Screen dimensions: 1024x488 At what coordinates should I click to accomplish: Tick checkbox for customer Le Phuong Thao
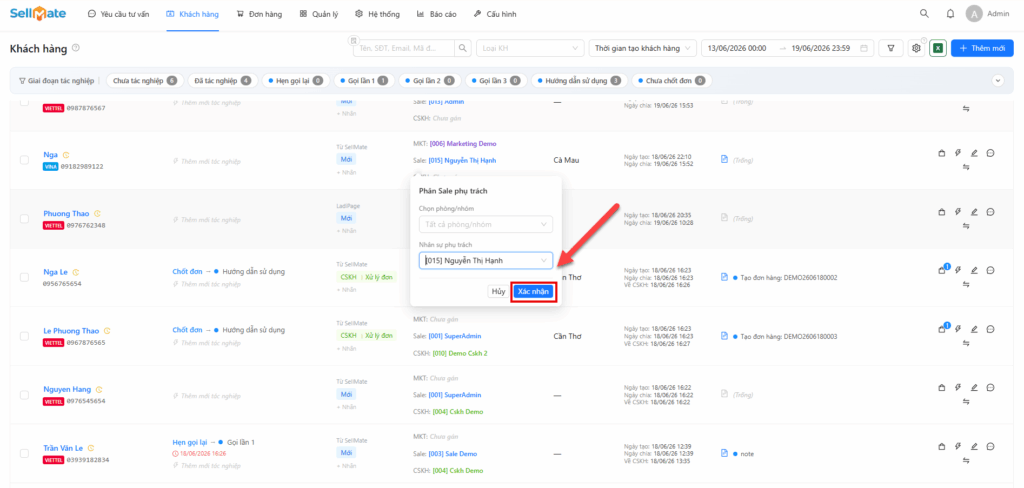tap(24, 336)
